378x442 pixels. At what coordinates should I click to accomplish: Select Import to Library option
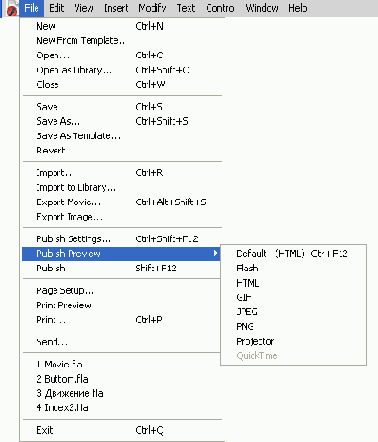pyautogui.click(x=122, y=187)
